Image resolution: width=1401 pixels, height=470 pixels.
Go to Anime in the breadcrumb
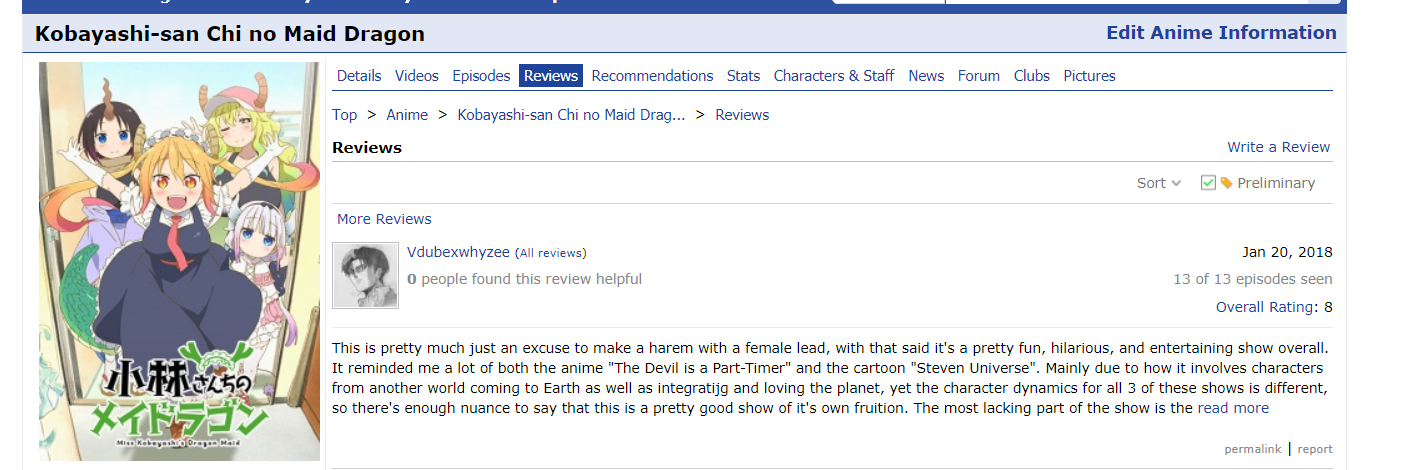coord(407,115)
